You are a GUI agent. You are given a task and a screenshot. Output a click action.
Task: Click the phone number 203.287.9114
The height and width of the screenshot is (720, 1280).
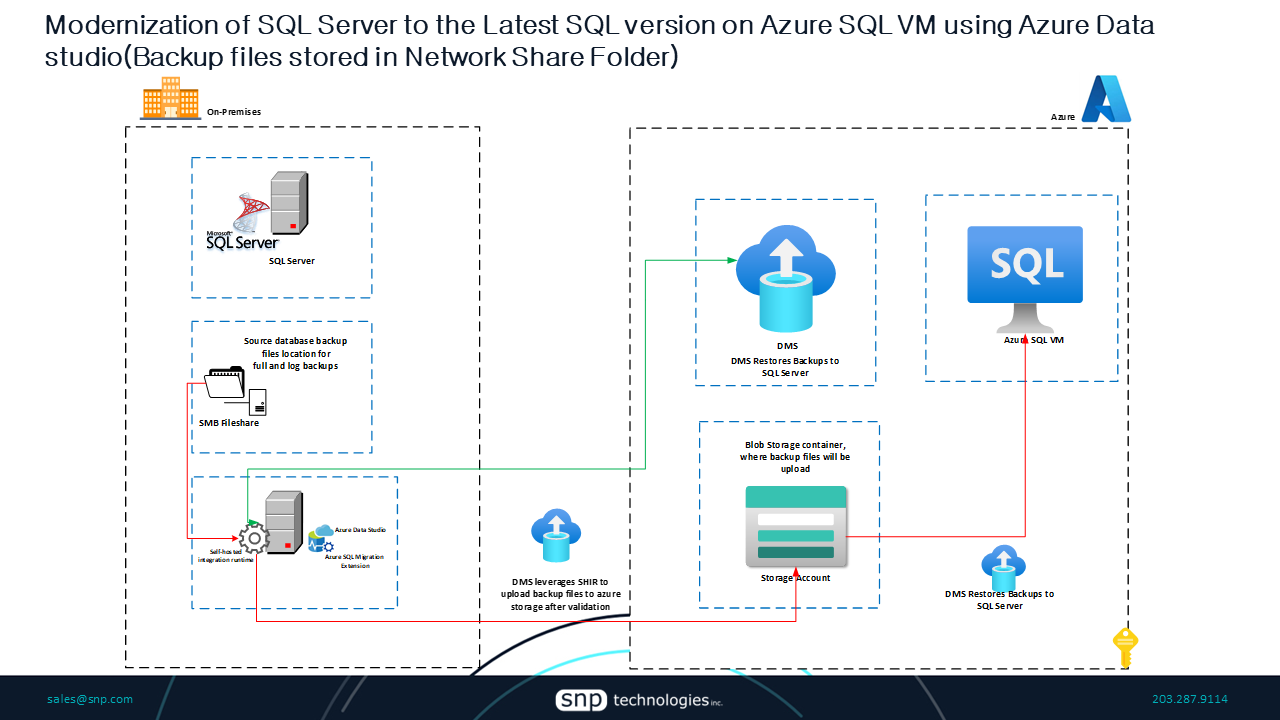coord(1190,699)
